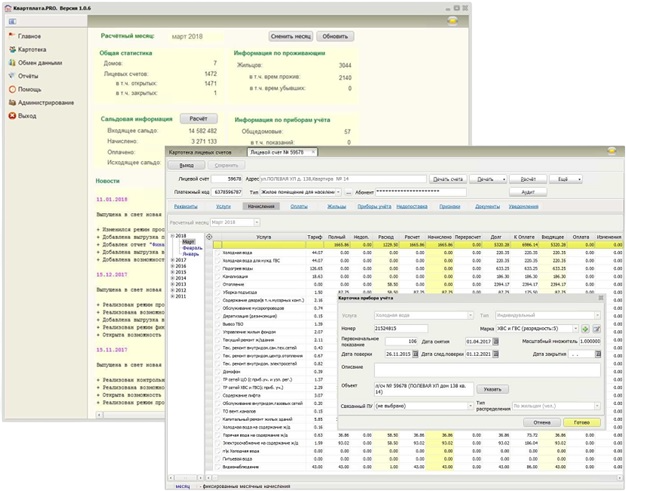
Task: Click the Сменить месяц button
Action: [x=291, y=36]
